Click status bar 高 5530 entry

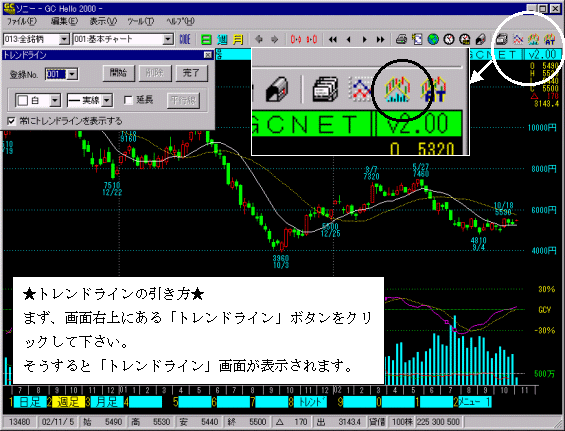coord(150,422)
